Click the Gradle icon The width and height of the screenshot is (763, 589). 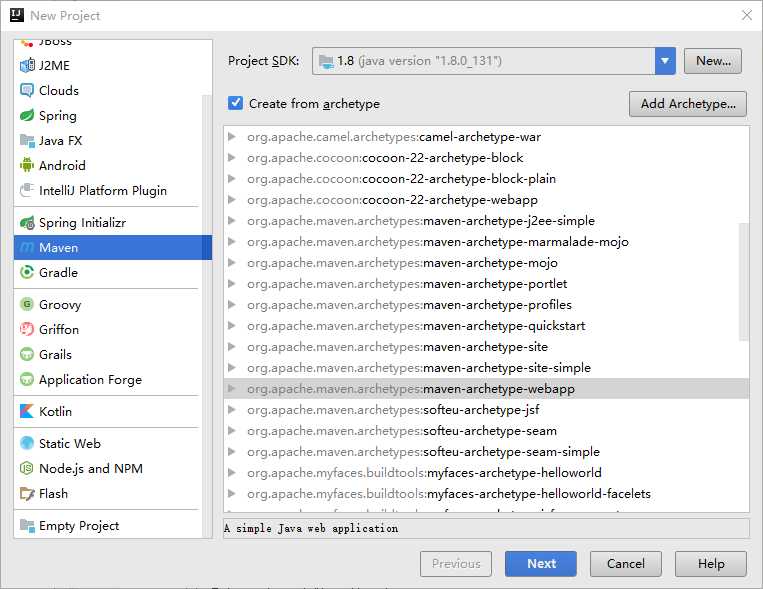pyautogui.click(x=27, y=273)
